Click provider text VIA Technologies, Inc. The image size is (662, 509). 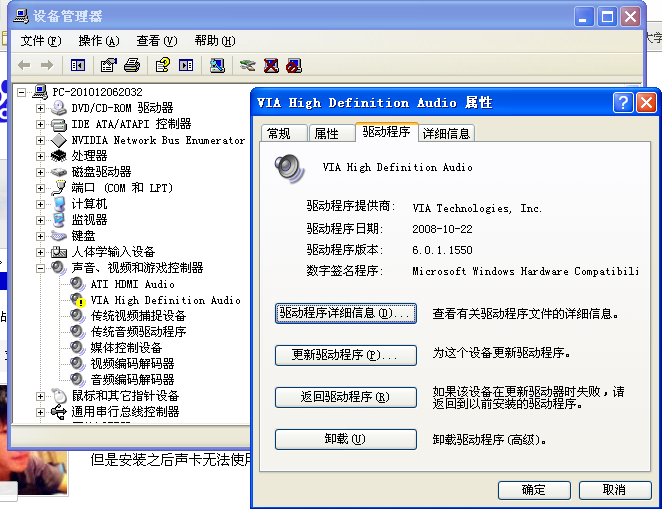click(x=477, y=208)
